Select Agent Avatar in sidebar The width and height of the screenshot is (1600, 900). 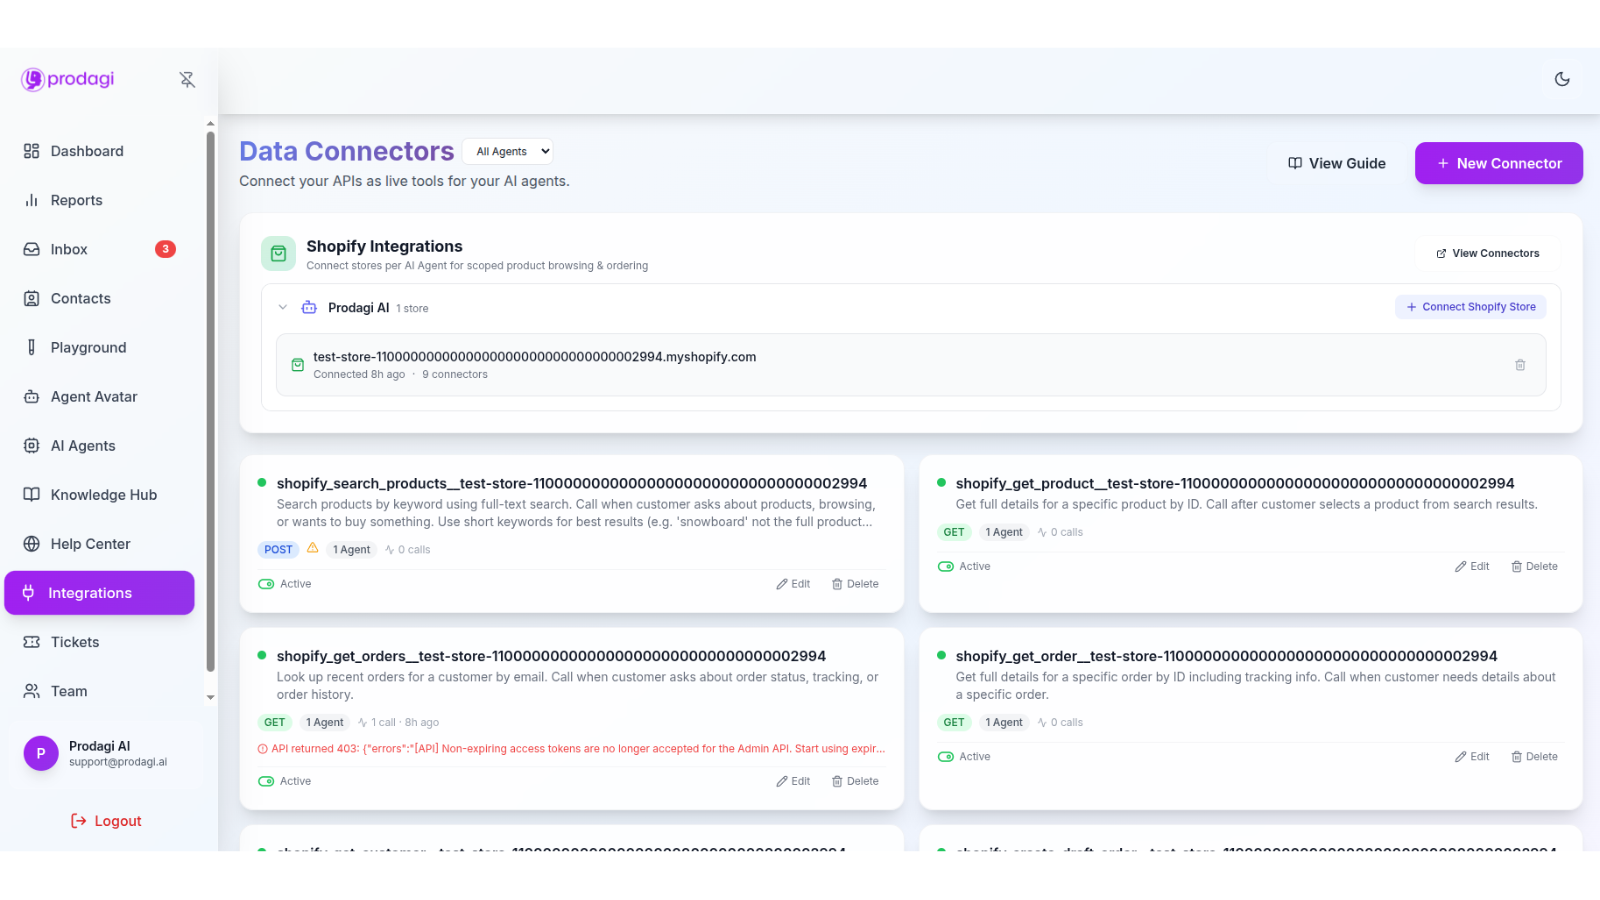coord(100,396)
